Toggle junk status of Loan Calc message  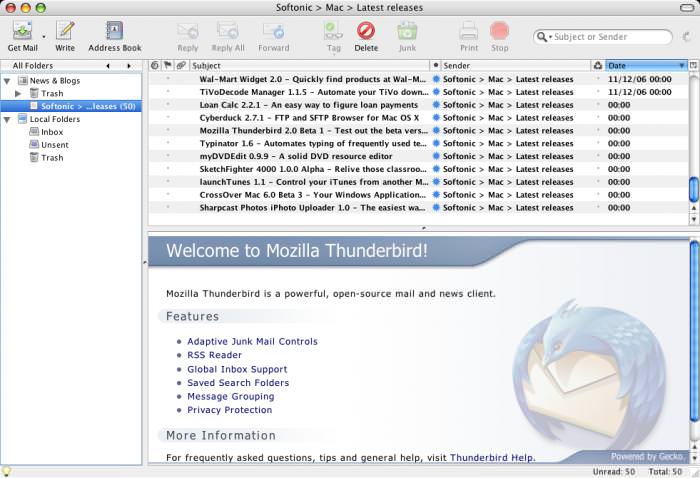tap(598, 105)
